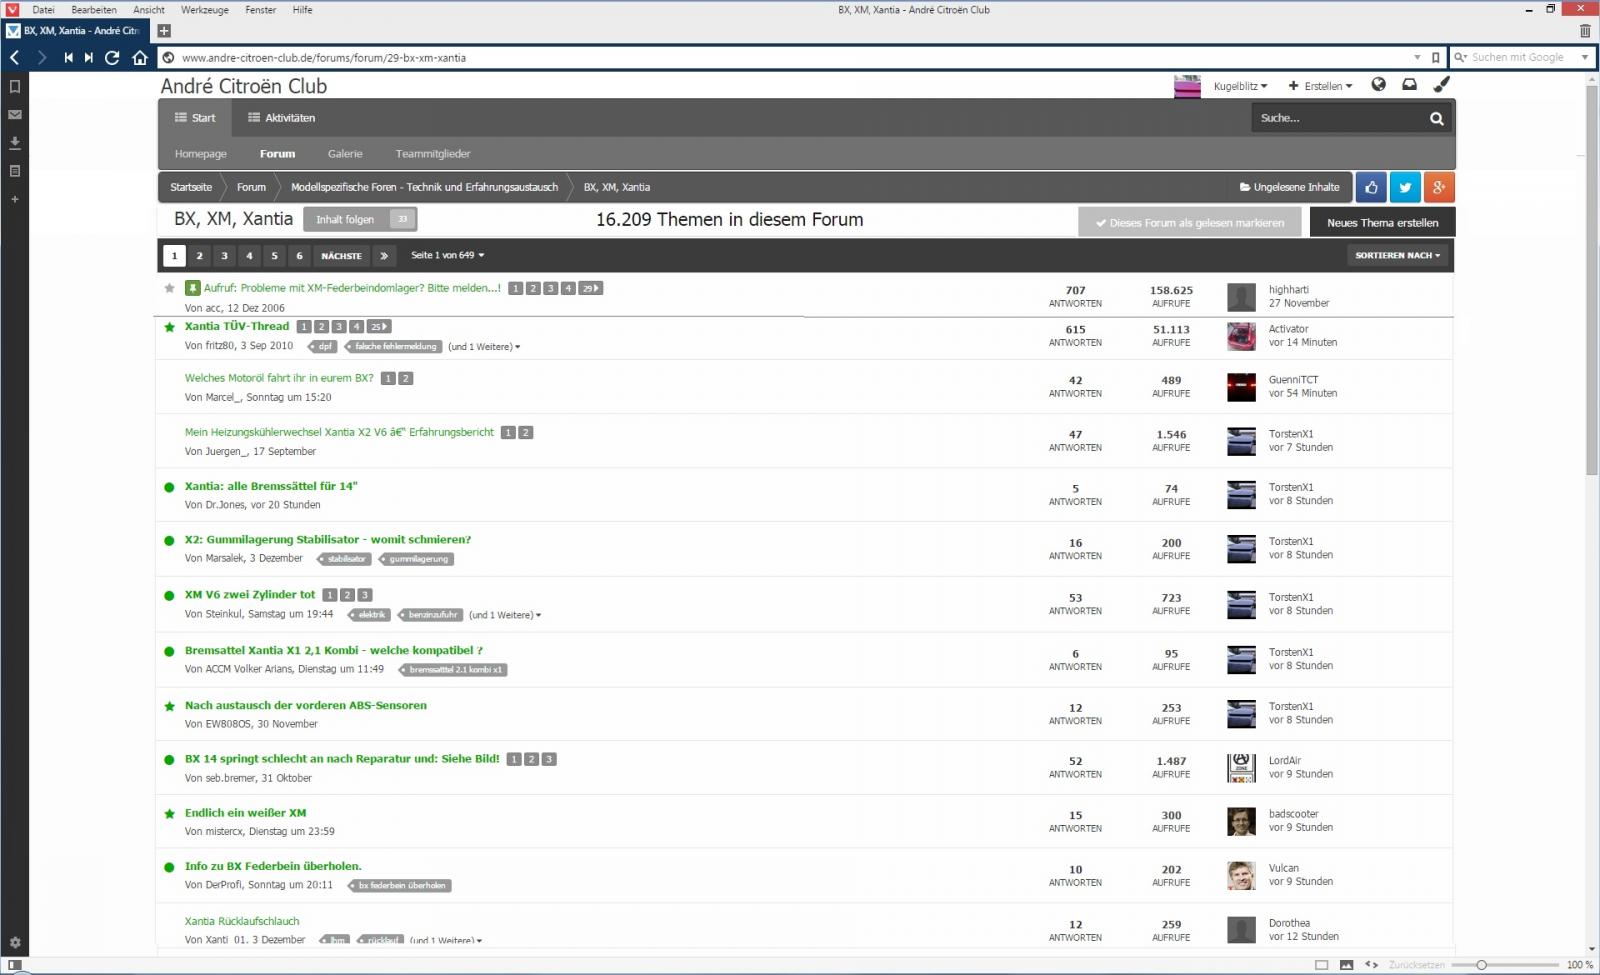Bookmark this page via address bar icon
Screen dimensions: 1600x975
click(1435, 58)
